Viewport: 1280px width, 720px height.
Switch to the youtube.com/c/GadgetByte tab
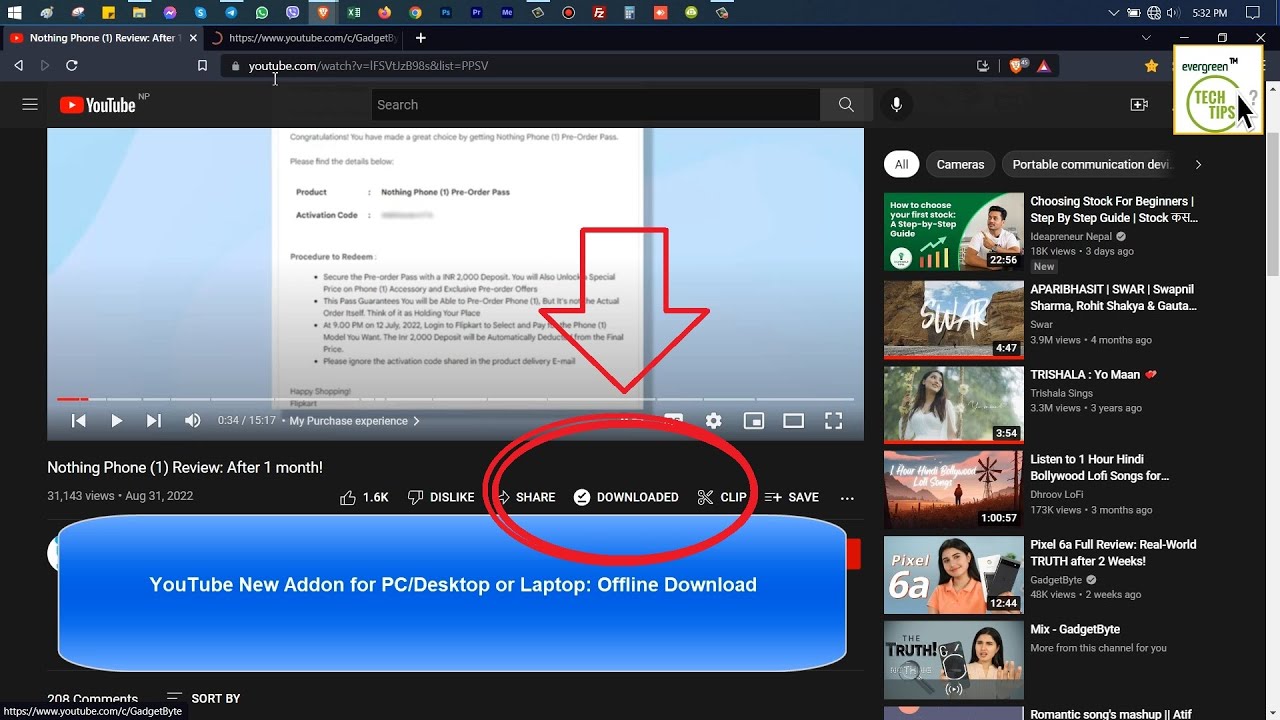[303, 38]
